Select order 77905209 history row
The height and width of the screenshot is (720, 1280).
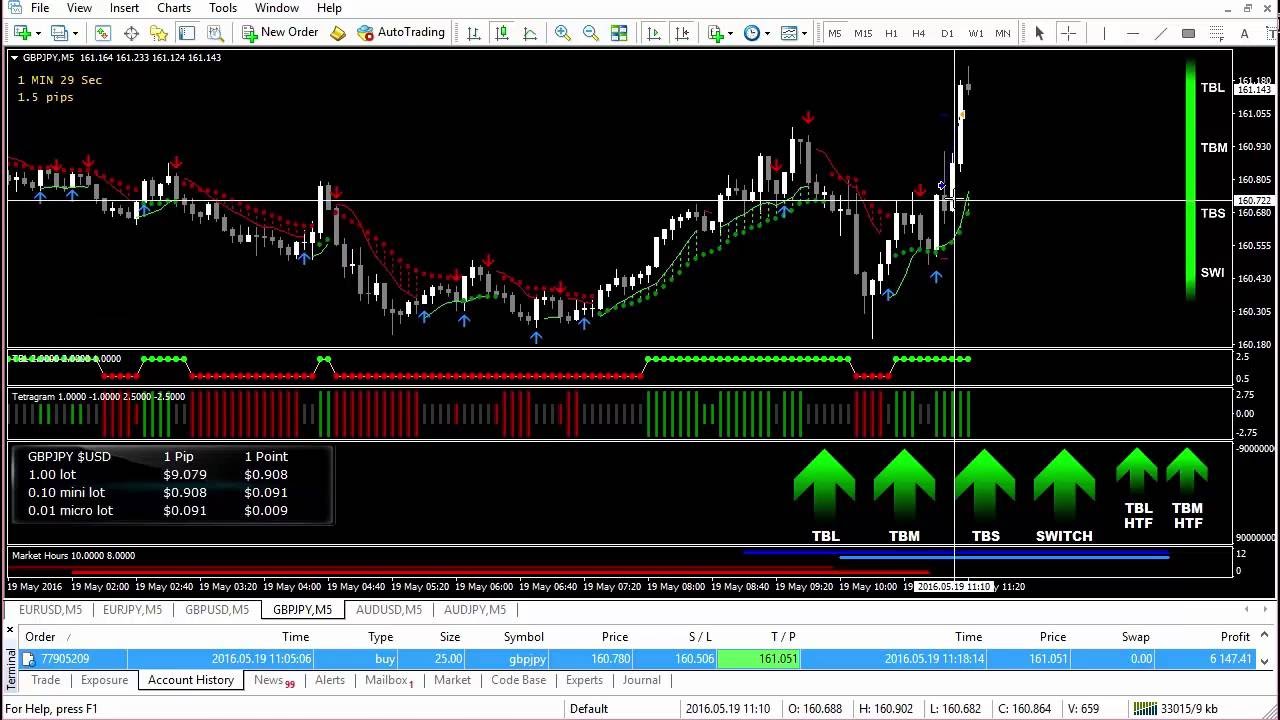tap(638, 659)
